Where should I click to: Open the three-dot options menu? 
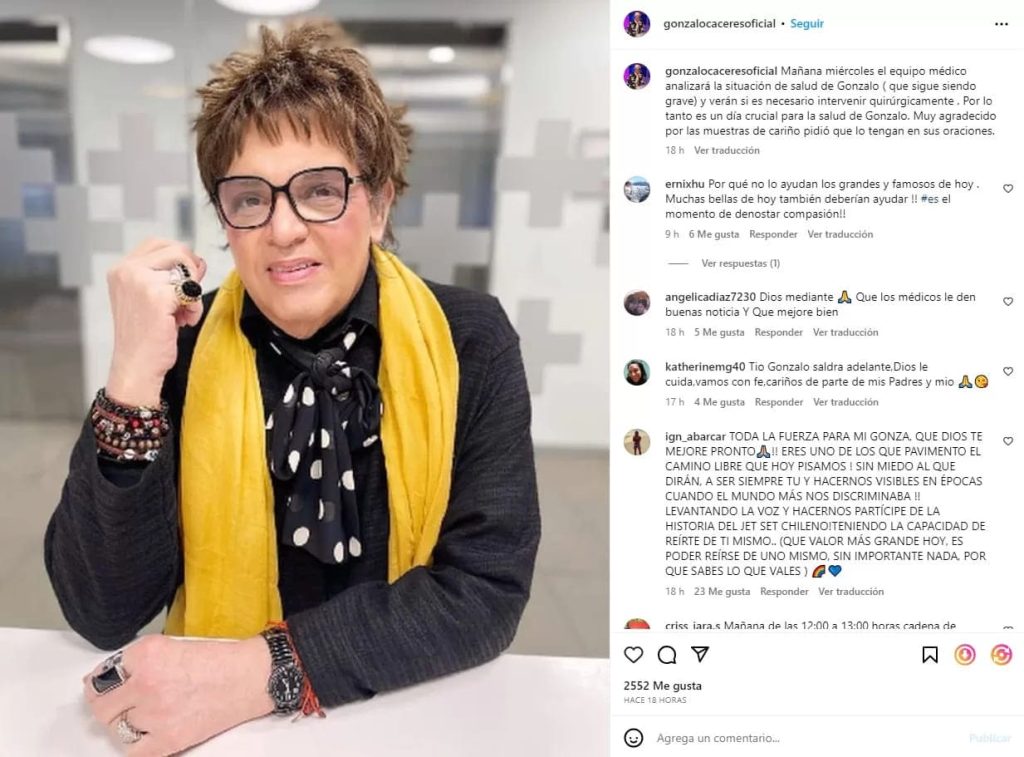1001,24
